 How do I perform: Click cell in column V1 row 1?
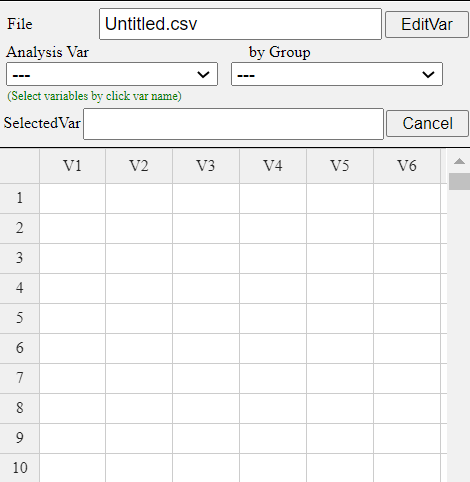(73, 198)
